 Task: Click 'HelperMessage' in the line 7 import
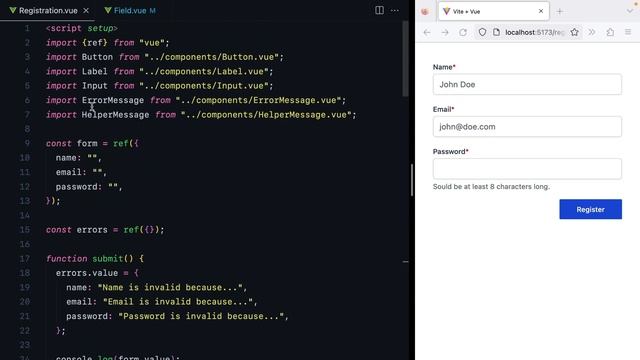pos(116,115)
